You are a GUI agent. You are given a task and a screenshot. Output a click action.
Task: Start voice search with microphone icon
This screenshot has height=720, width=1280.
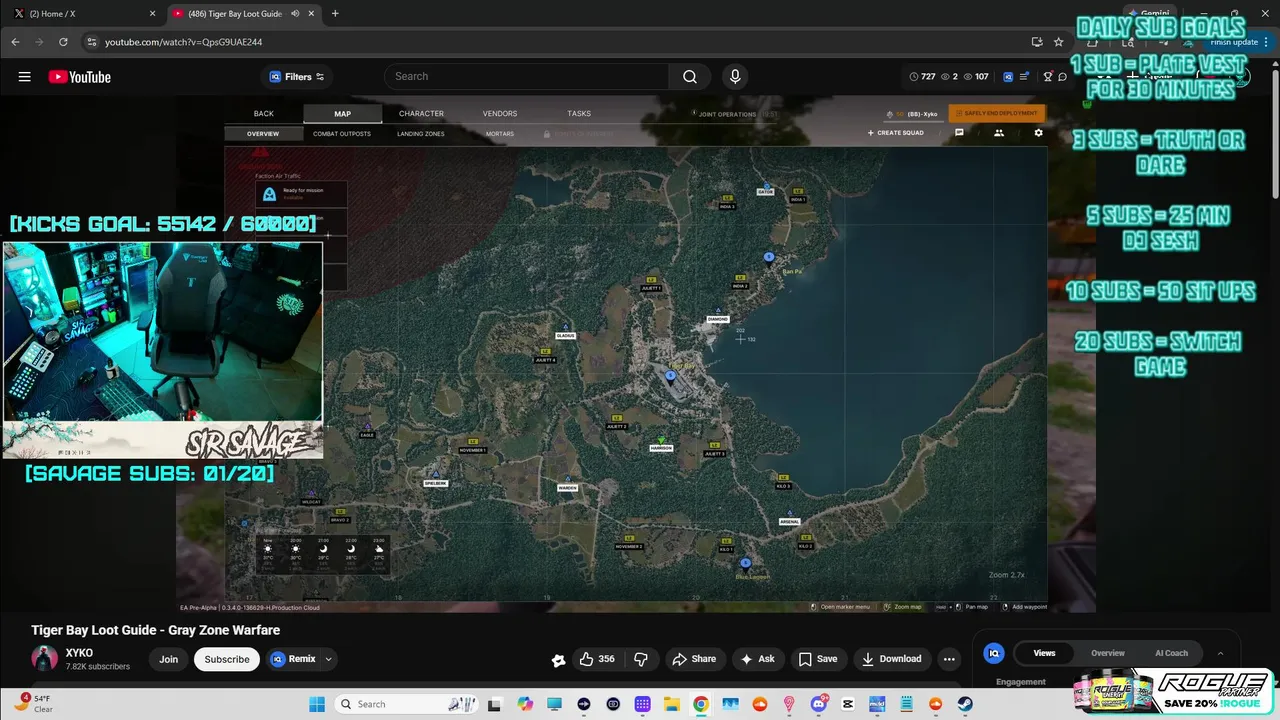pos(735,77)
